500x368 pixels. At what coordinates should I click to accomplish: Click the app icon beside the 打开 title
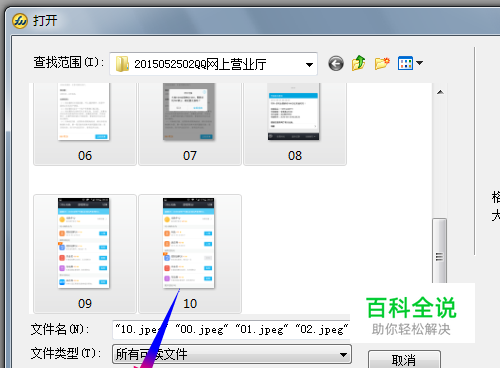click(20, 21)
